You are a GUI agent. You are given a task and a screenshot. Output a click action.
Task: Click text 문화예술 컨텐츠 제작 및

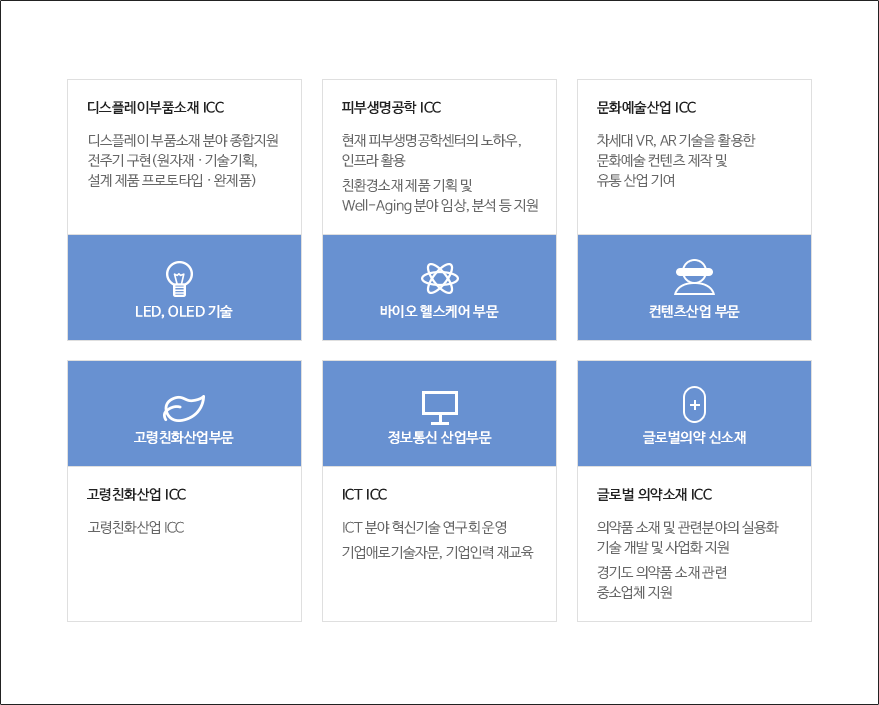click(661, 160)
